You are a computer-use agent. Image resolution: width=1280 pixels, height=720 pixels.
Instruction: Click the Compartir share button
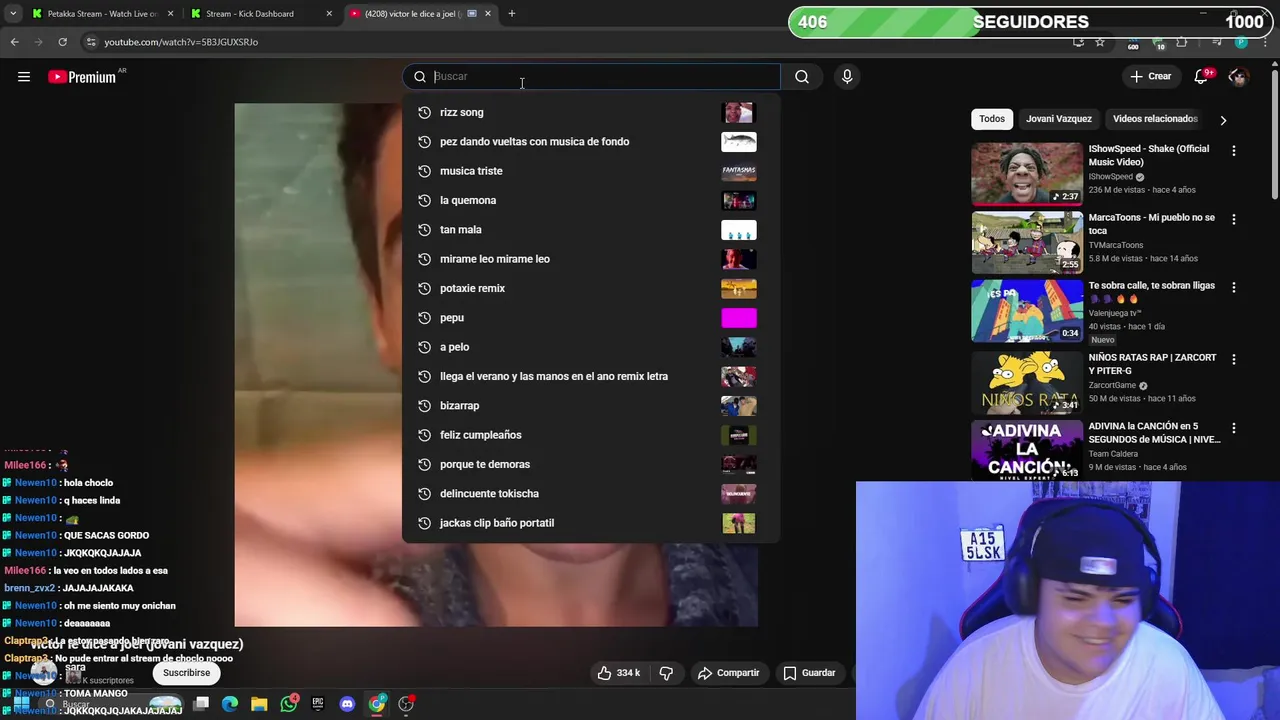[728, 673]
